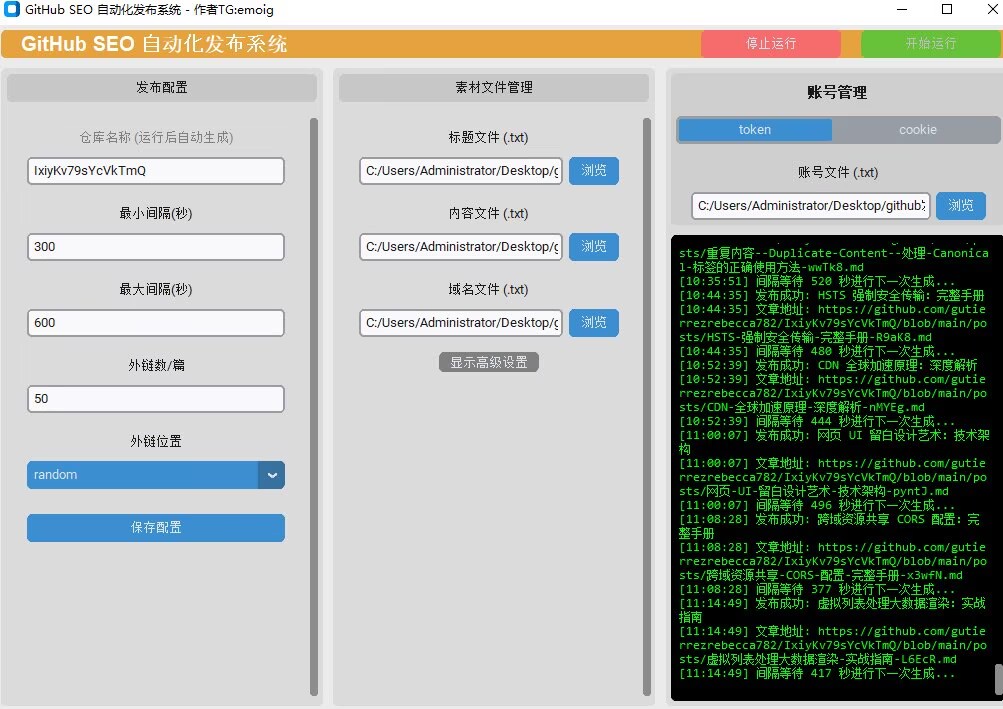Click log line 间隔等待 496 秒进行下一次生成

817,506
